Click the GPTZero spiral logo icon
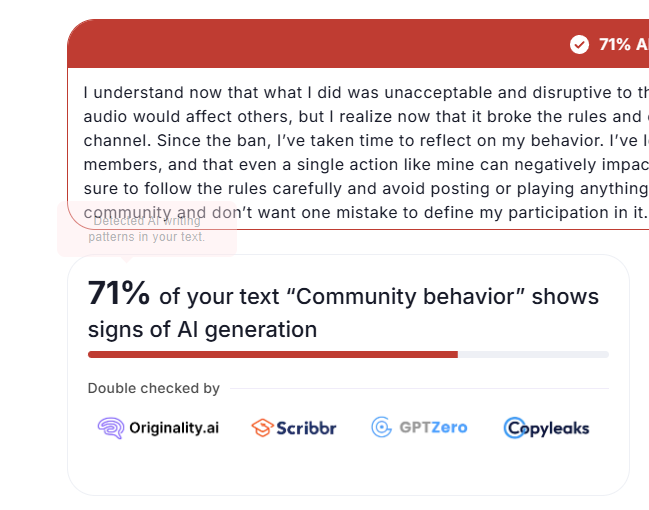The image size is (649, 510). click(x=381, y=427)
